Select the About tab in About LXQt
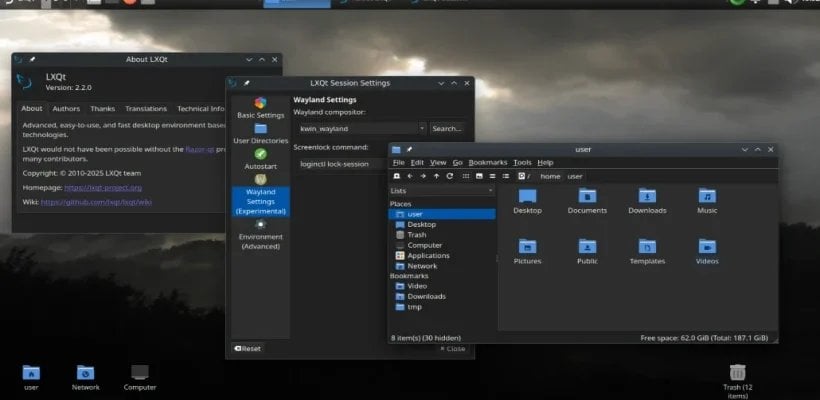Viewport: 820px width, 400px height. 31,109
